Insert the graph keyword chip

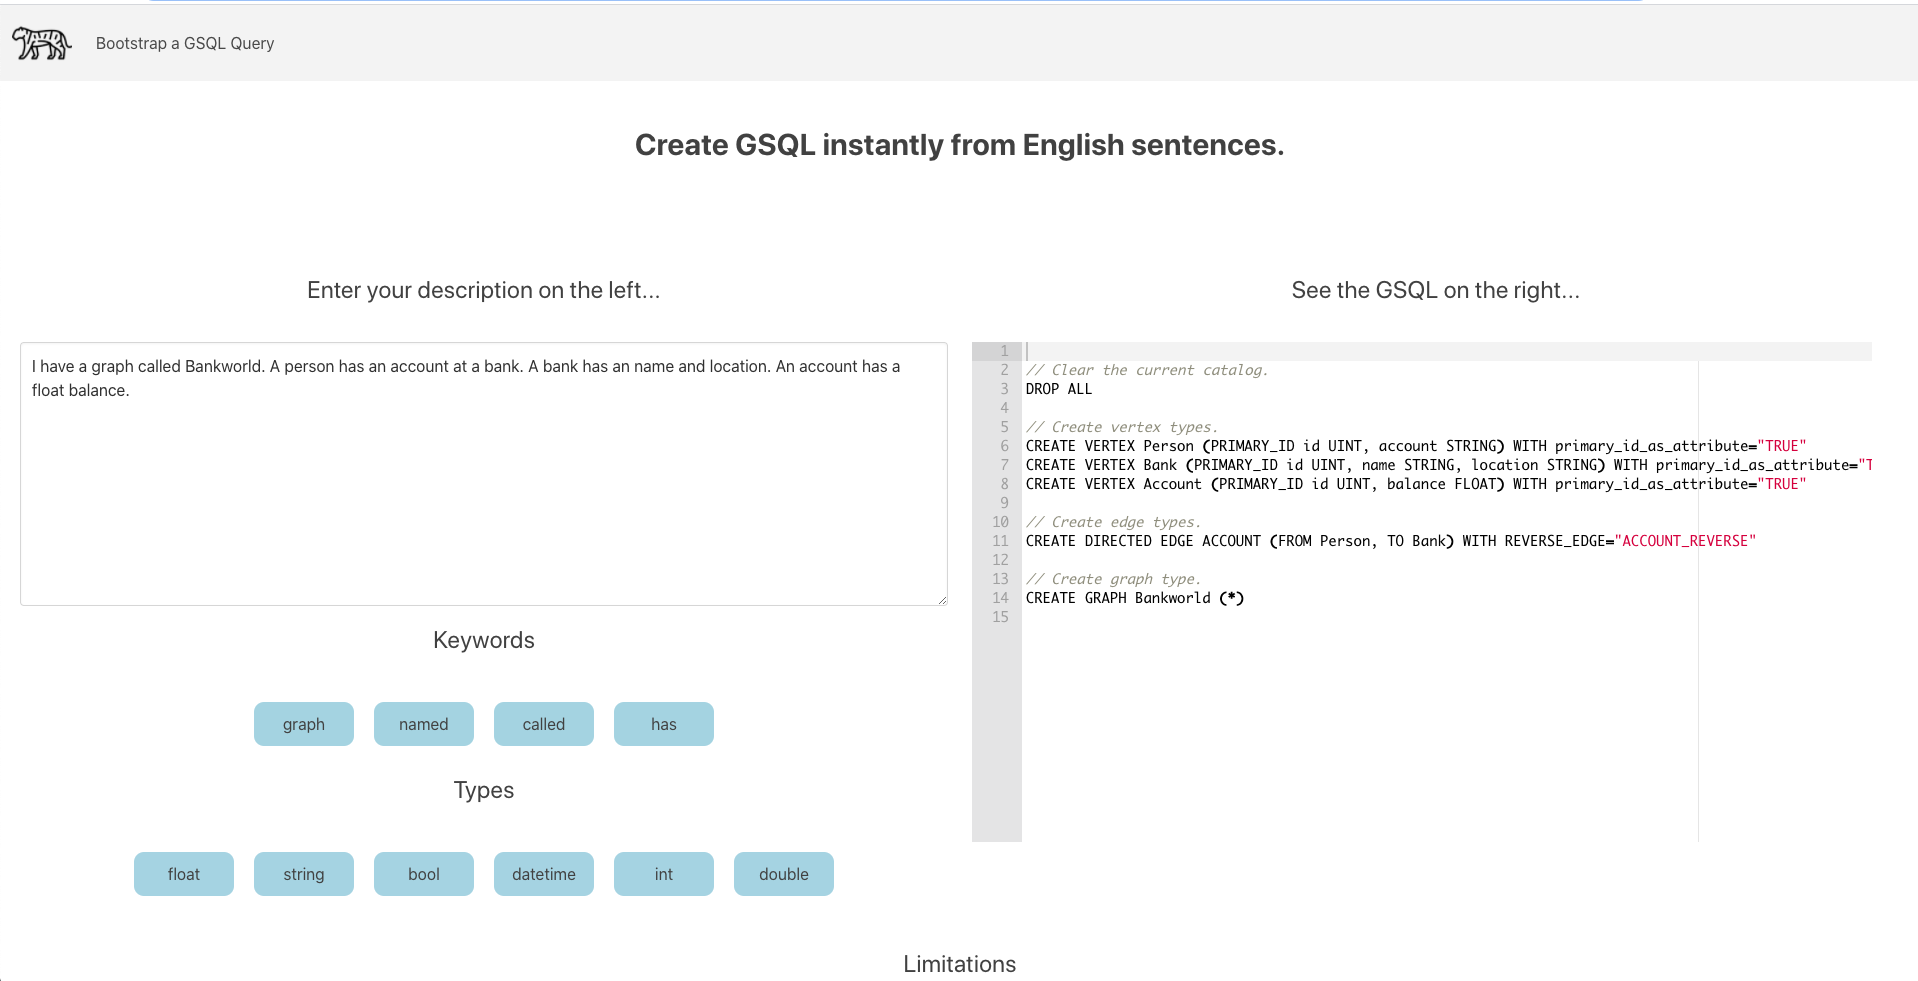[304, 724]
